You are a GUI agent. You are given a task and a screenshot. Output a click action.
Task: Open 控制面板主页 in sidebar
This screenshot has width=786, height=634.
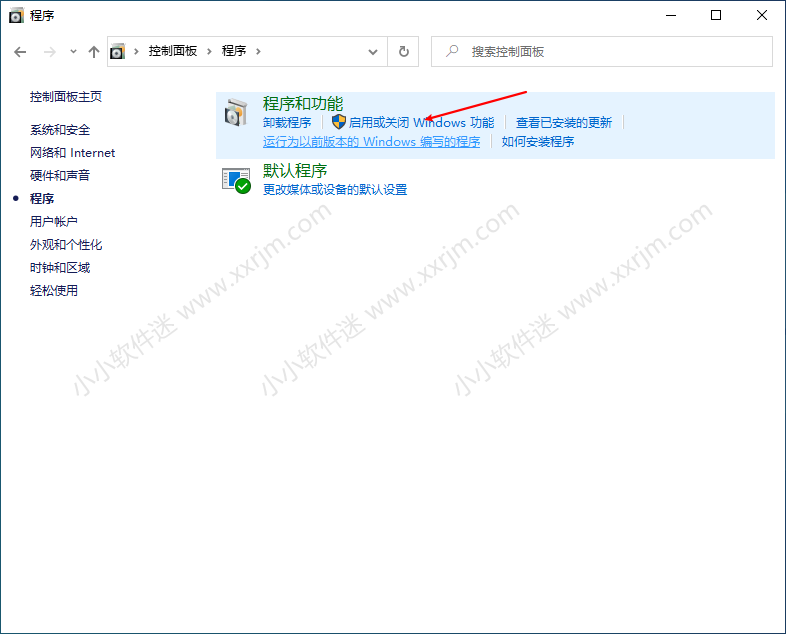tap(66, 97)
